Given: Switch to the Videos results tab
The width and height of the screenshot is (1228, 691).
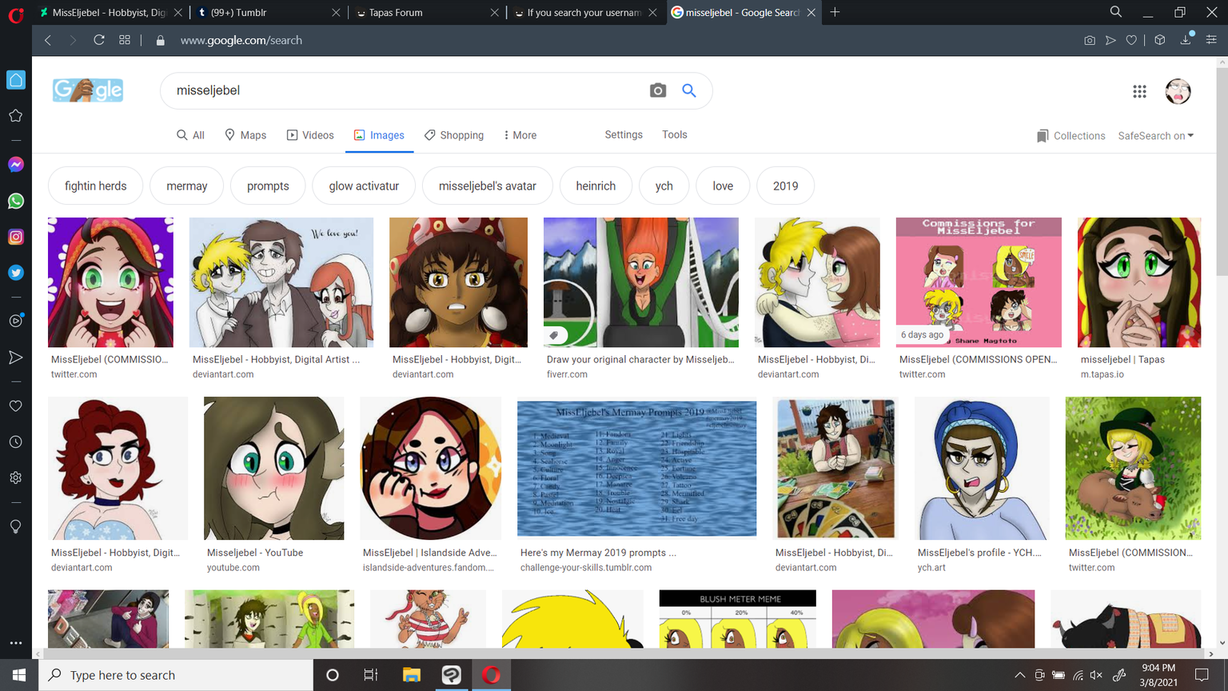Looking at the screenshot, I should click(310, 135).
